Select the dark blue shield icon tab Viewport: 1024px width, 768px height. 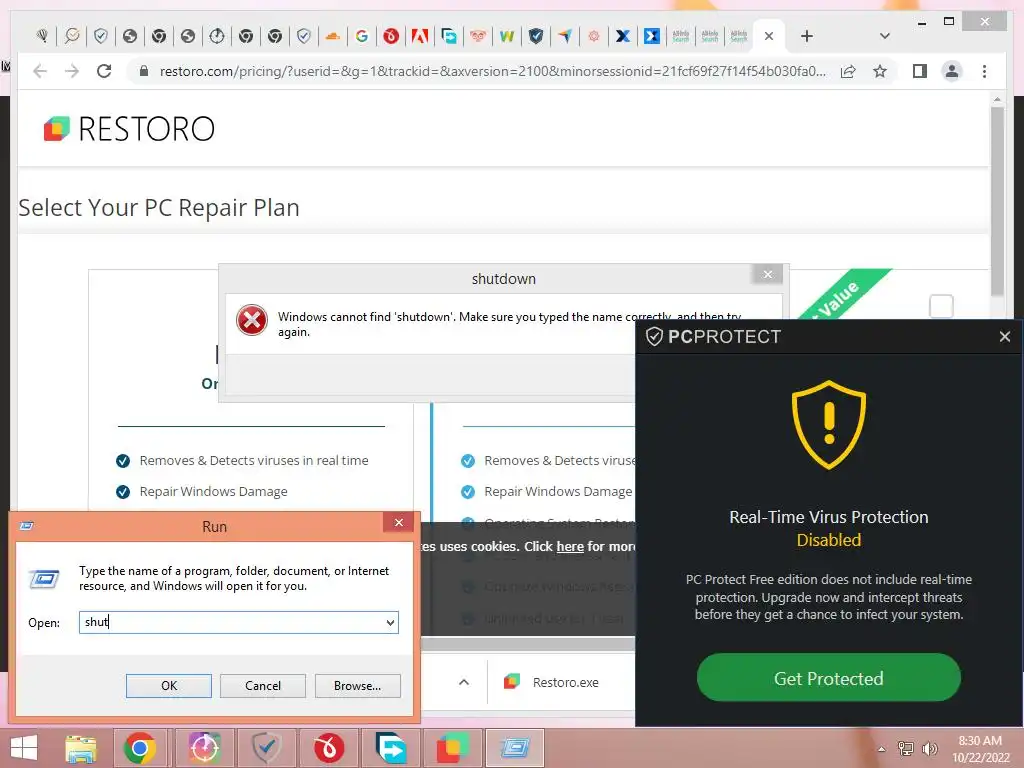coord(536,37)
